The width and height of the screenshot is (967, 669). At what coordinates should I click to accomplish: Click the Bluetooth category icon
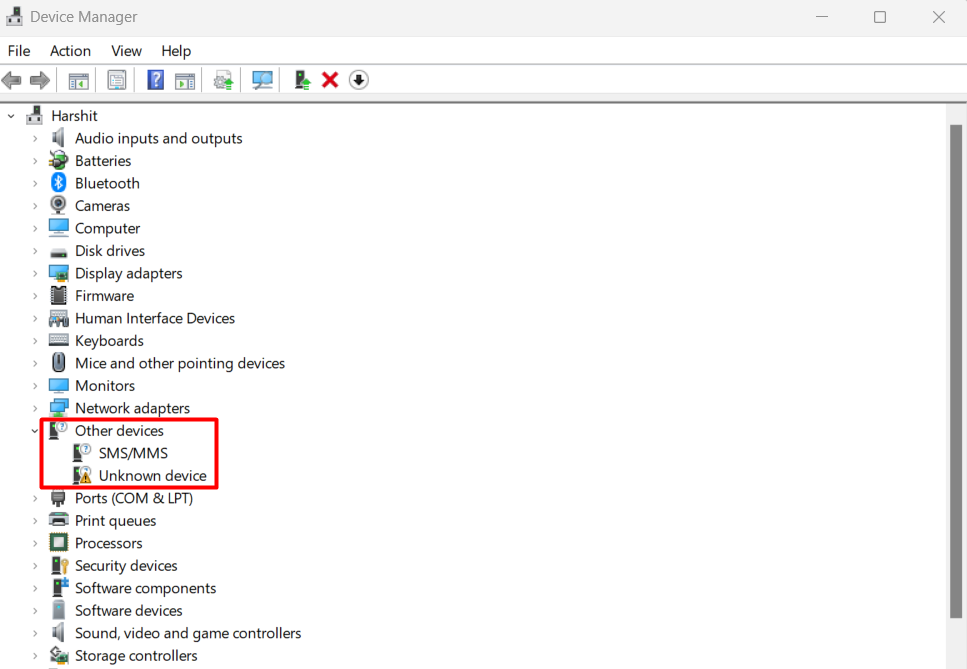pyautogui.click(x=59, y=183)
